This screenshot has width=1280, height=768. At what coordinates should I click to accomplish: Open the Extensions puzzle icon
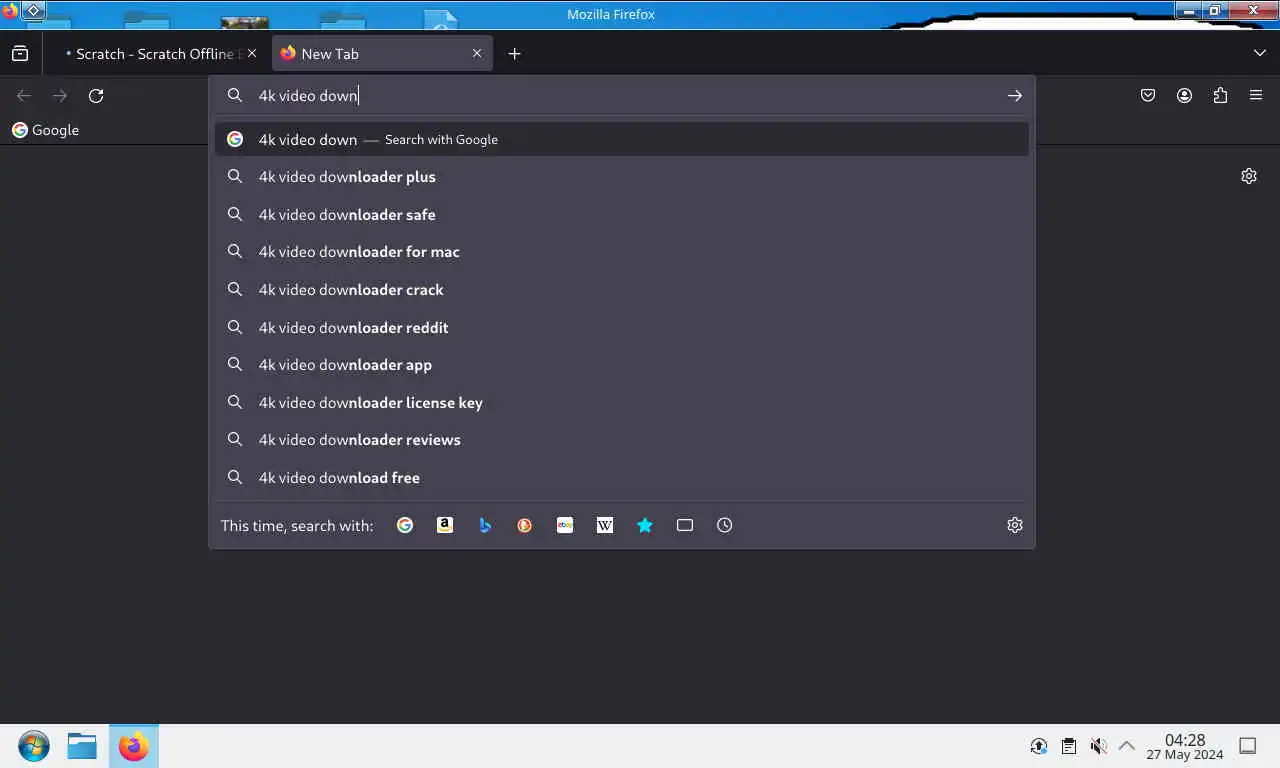click(1220, 96)
